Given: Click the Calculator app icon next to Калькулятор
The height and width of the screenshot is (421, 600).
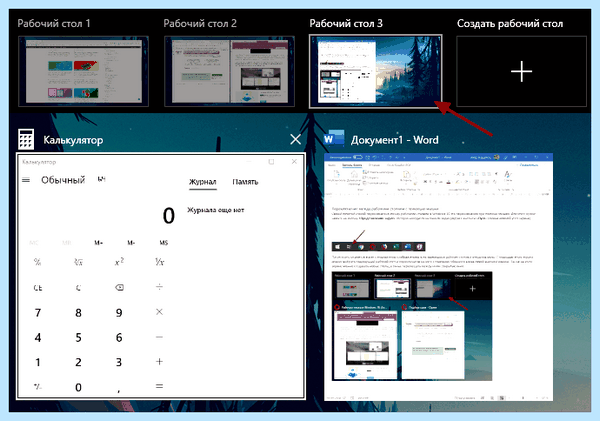Looking at the screenshot, I should [26, 139].
